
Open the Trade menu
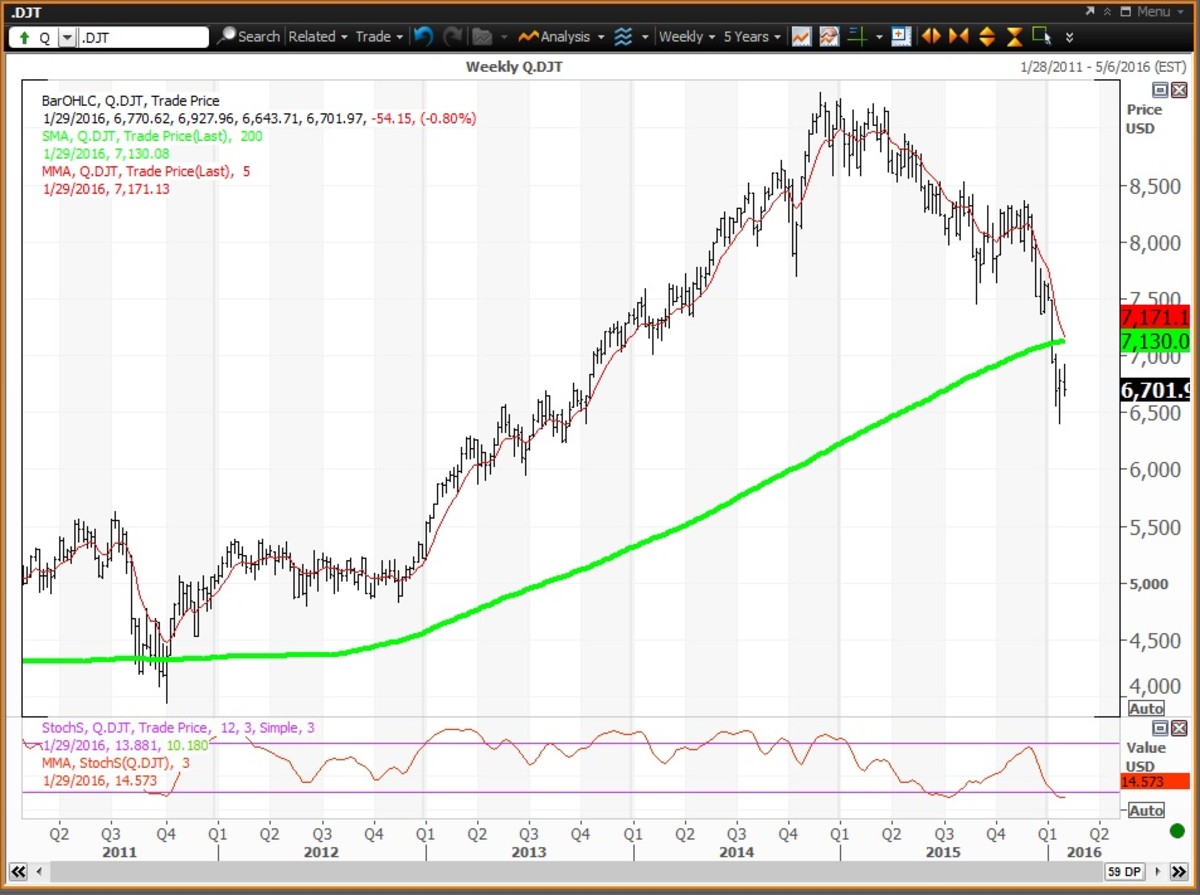379,37
